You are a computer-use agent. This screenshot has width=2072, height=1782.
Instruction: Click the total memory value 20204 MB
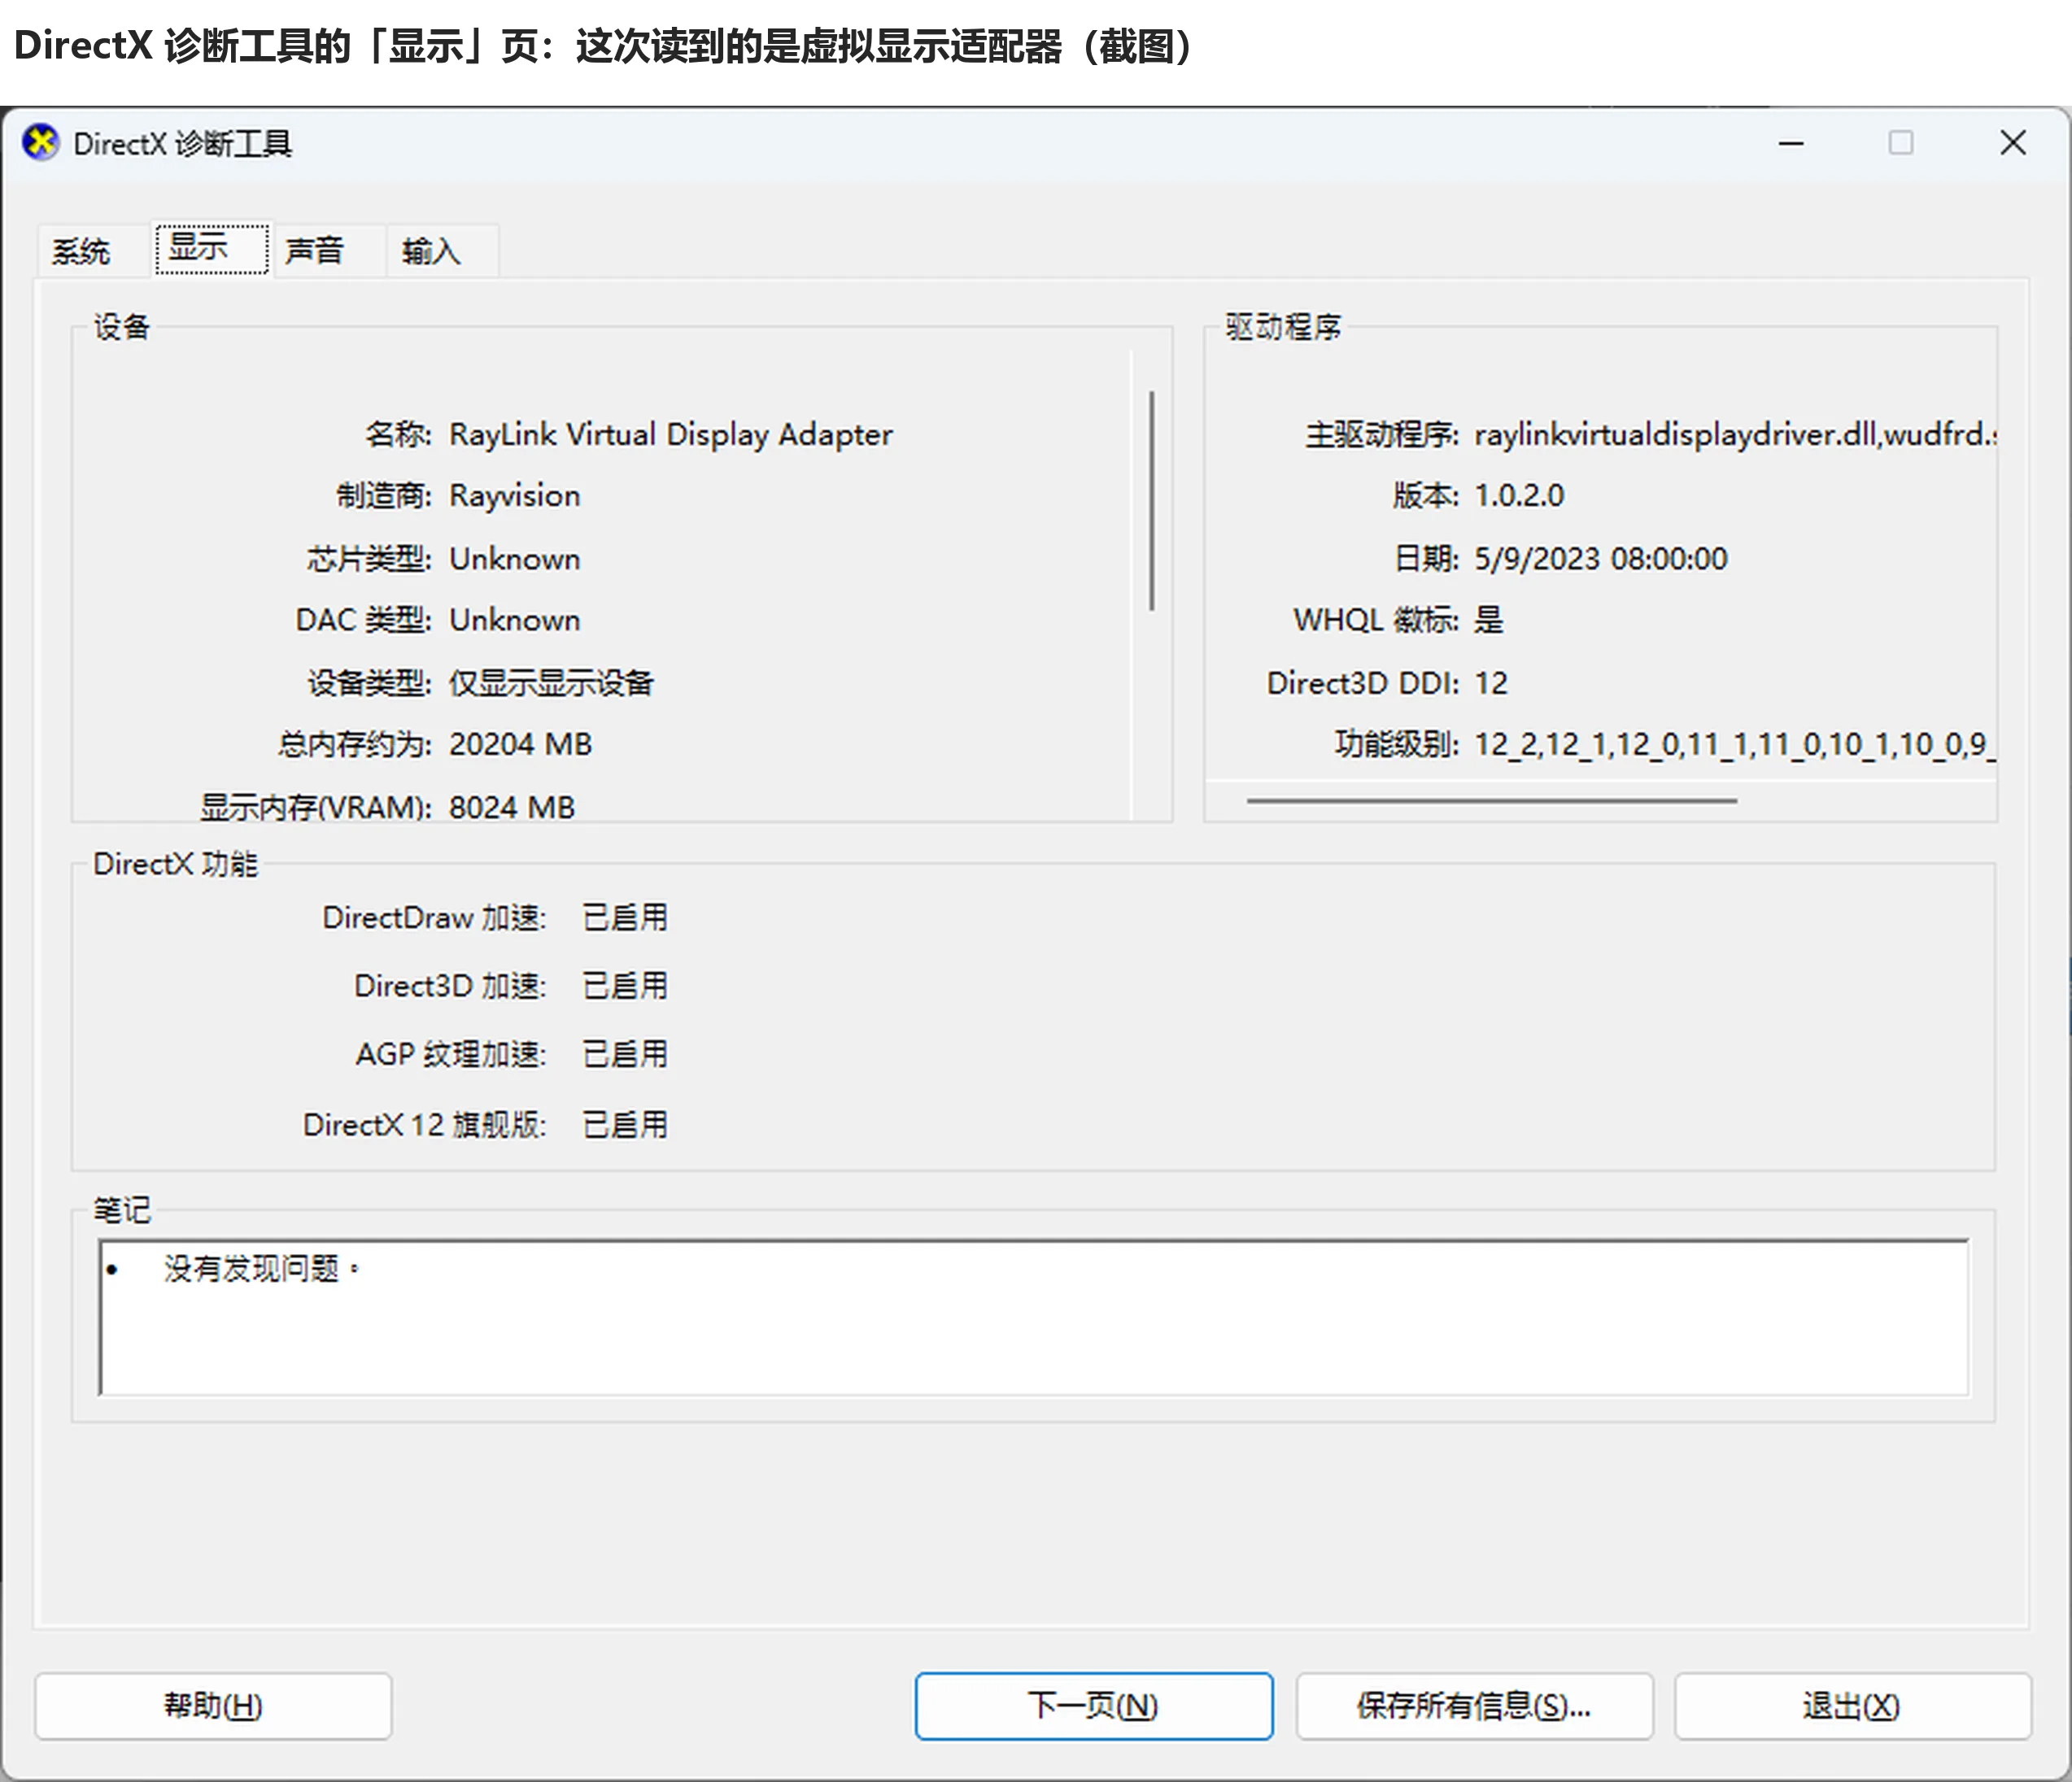(520, 744)
